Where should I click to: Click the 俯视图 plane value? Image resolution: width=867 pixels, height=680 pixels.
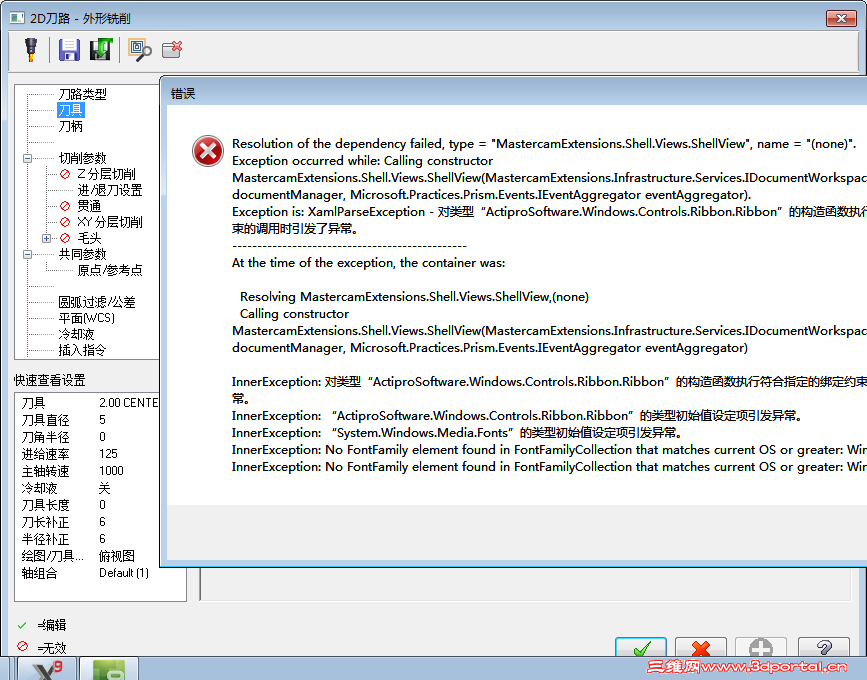pos(117,556)
